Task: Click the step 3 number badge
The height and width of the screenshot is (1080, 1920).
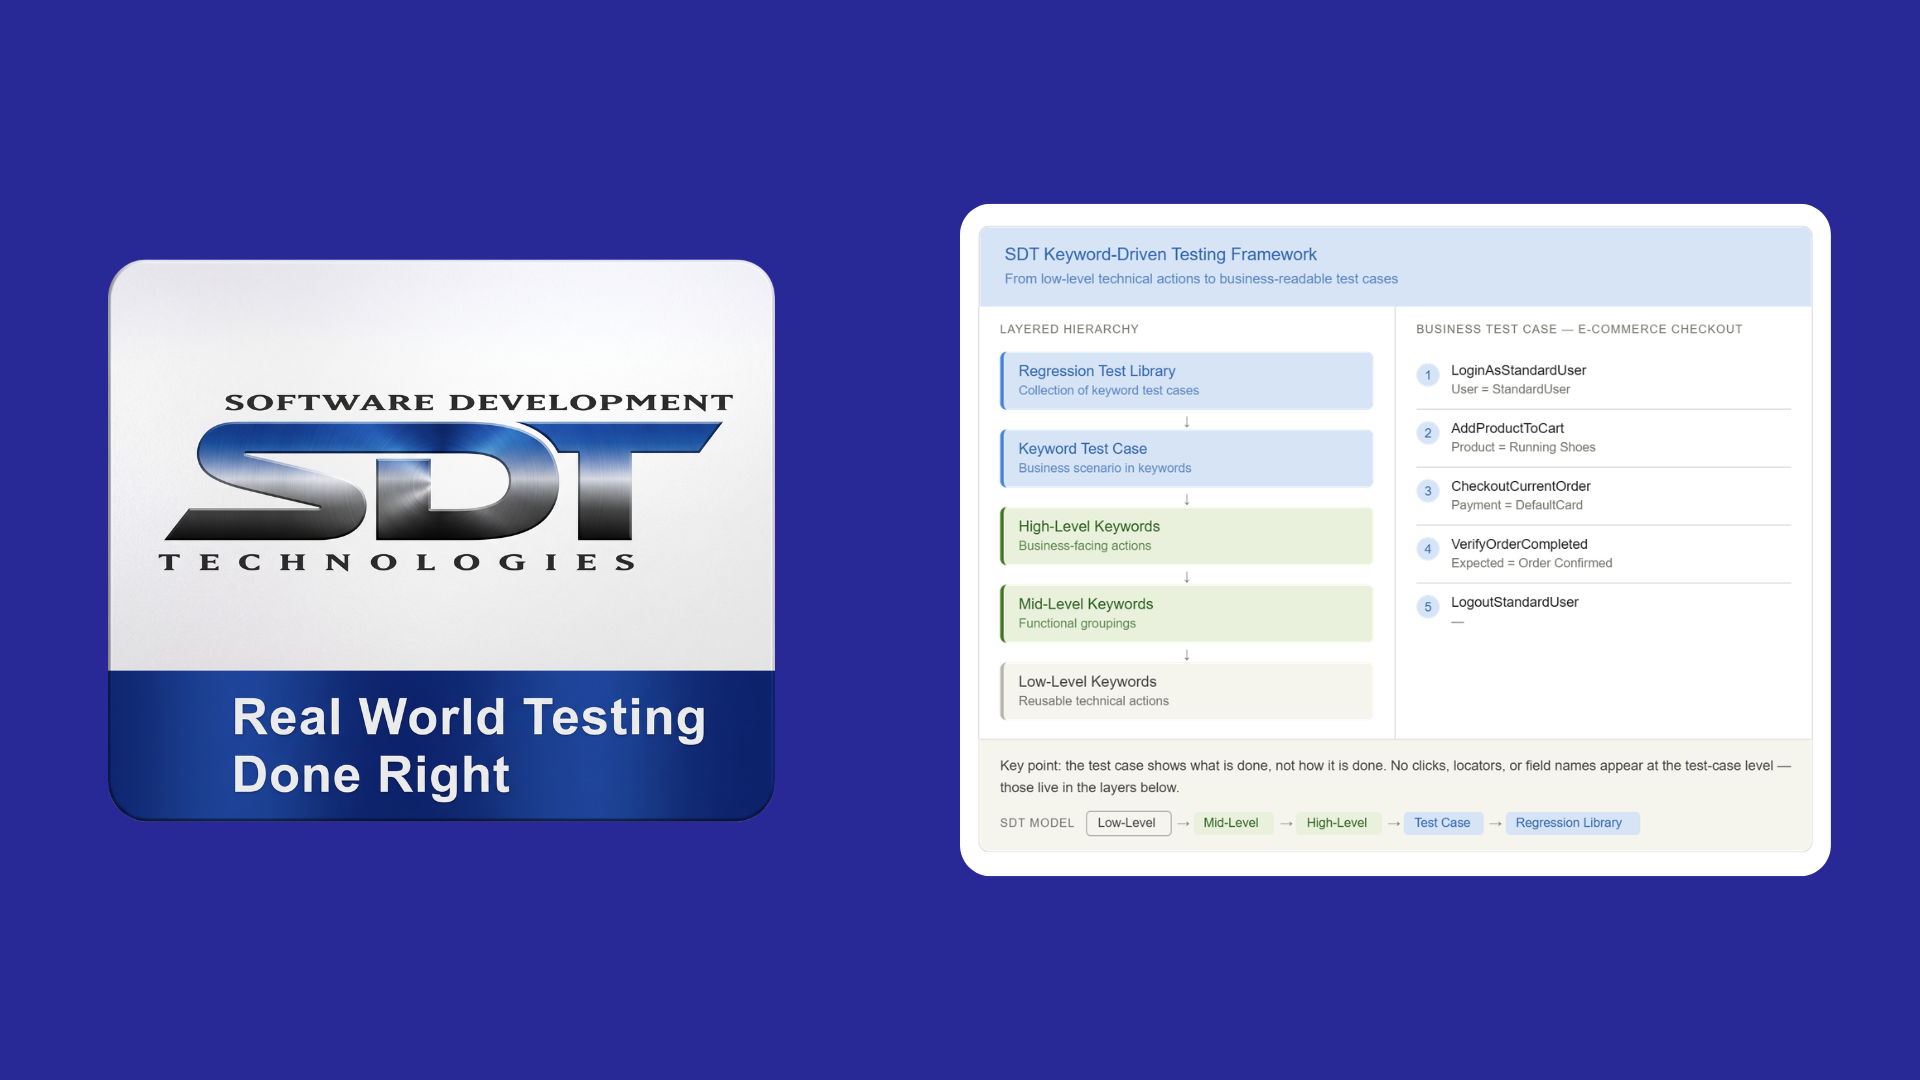Action: [x=1427, y=492]
